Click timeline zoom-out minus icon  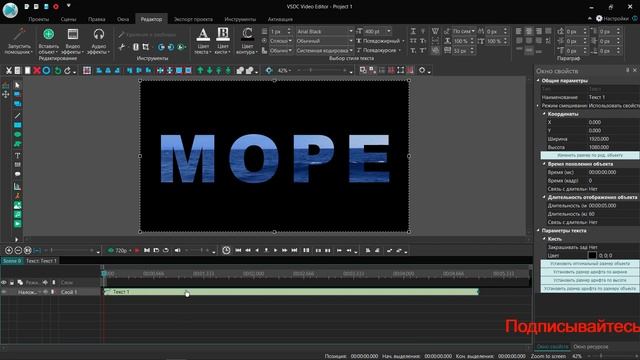pyautogui.click(x=18, y=250)
